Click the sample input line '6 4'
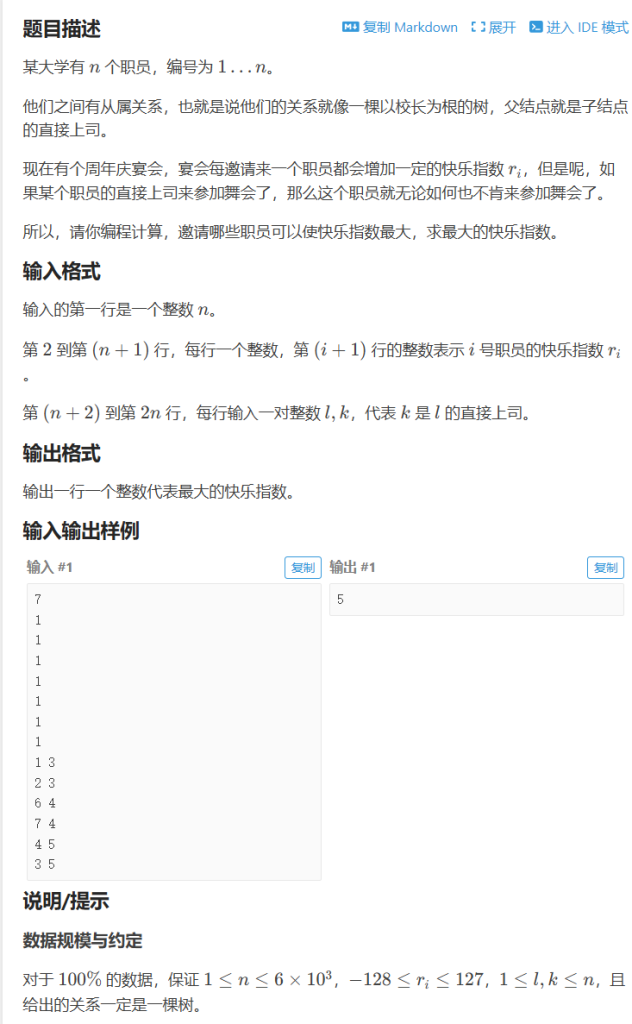Image resolution: width=632 pixels, height=1024 pixels. (x=45, y=803)
